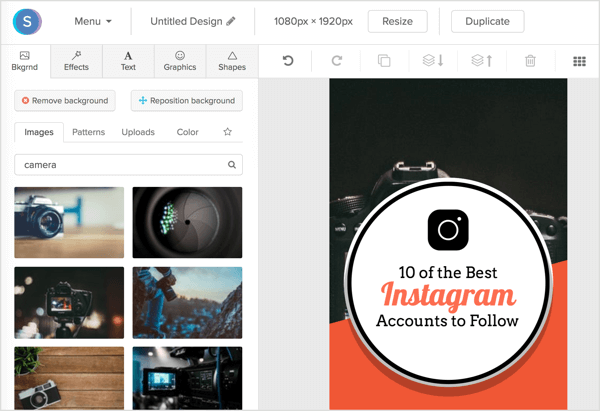The height and width of the screenshot is (411, 600).
Task: Select the Uploads sub-tab
Action: (138, 132)
